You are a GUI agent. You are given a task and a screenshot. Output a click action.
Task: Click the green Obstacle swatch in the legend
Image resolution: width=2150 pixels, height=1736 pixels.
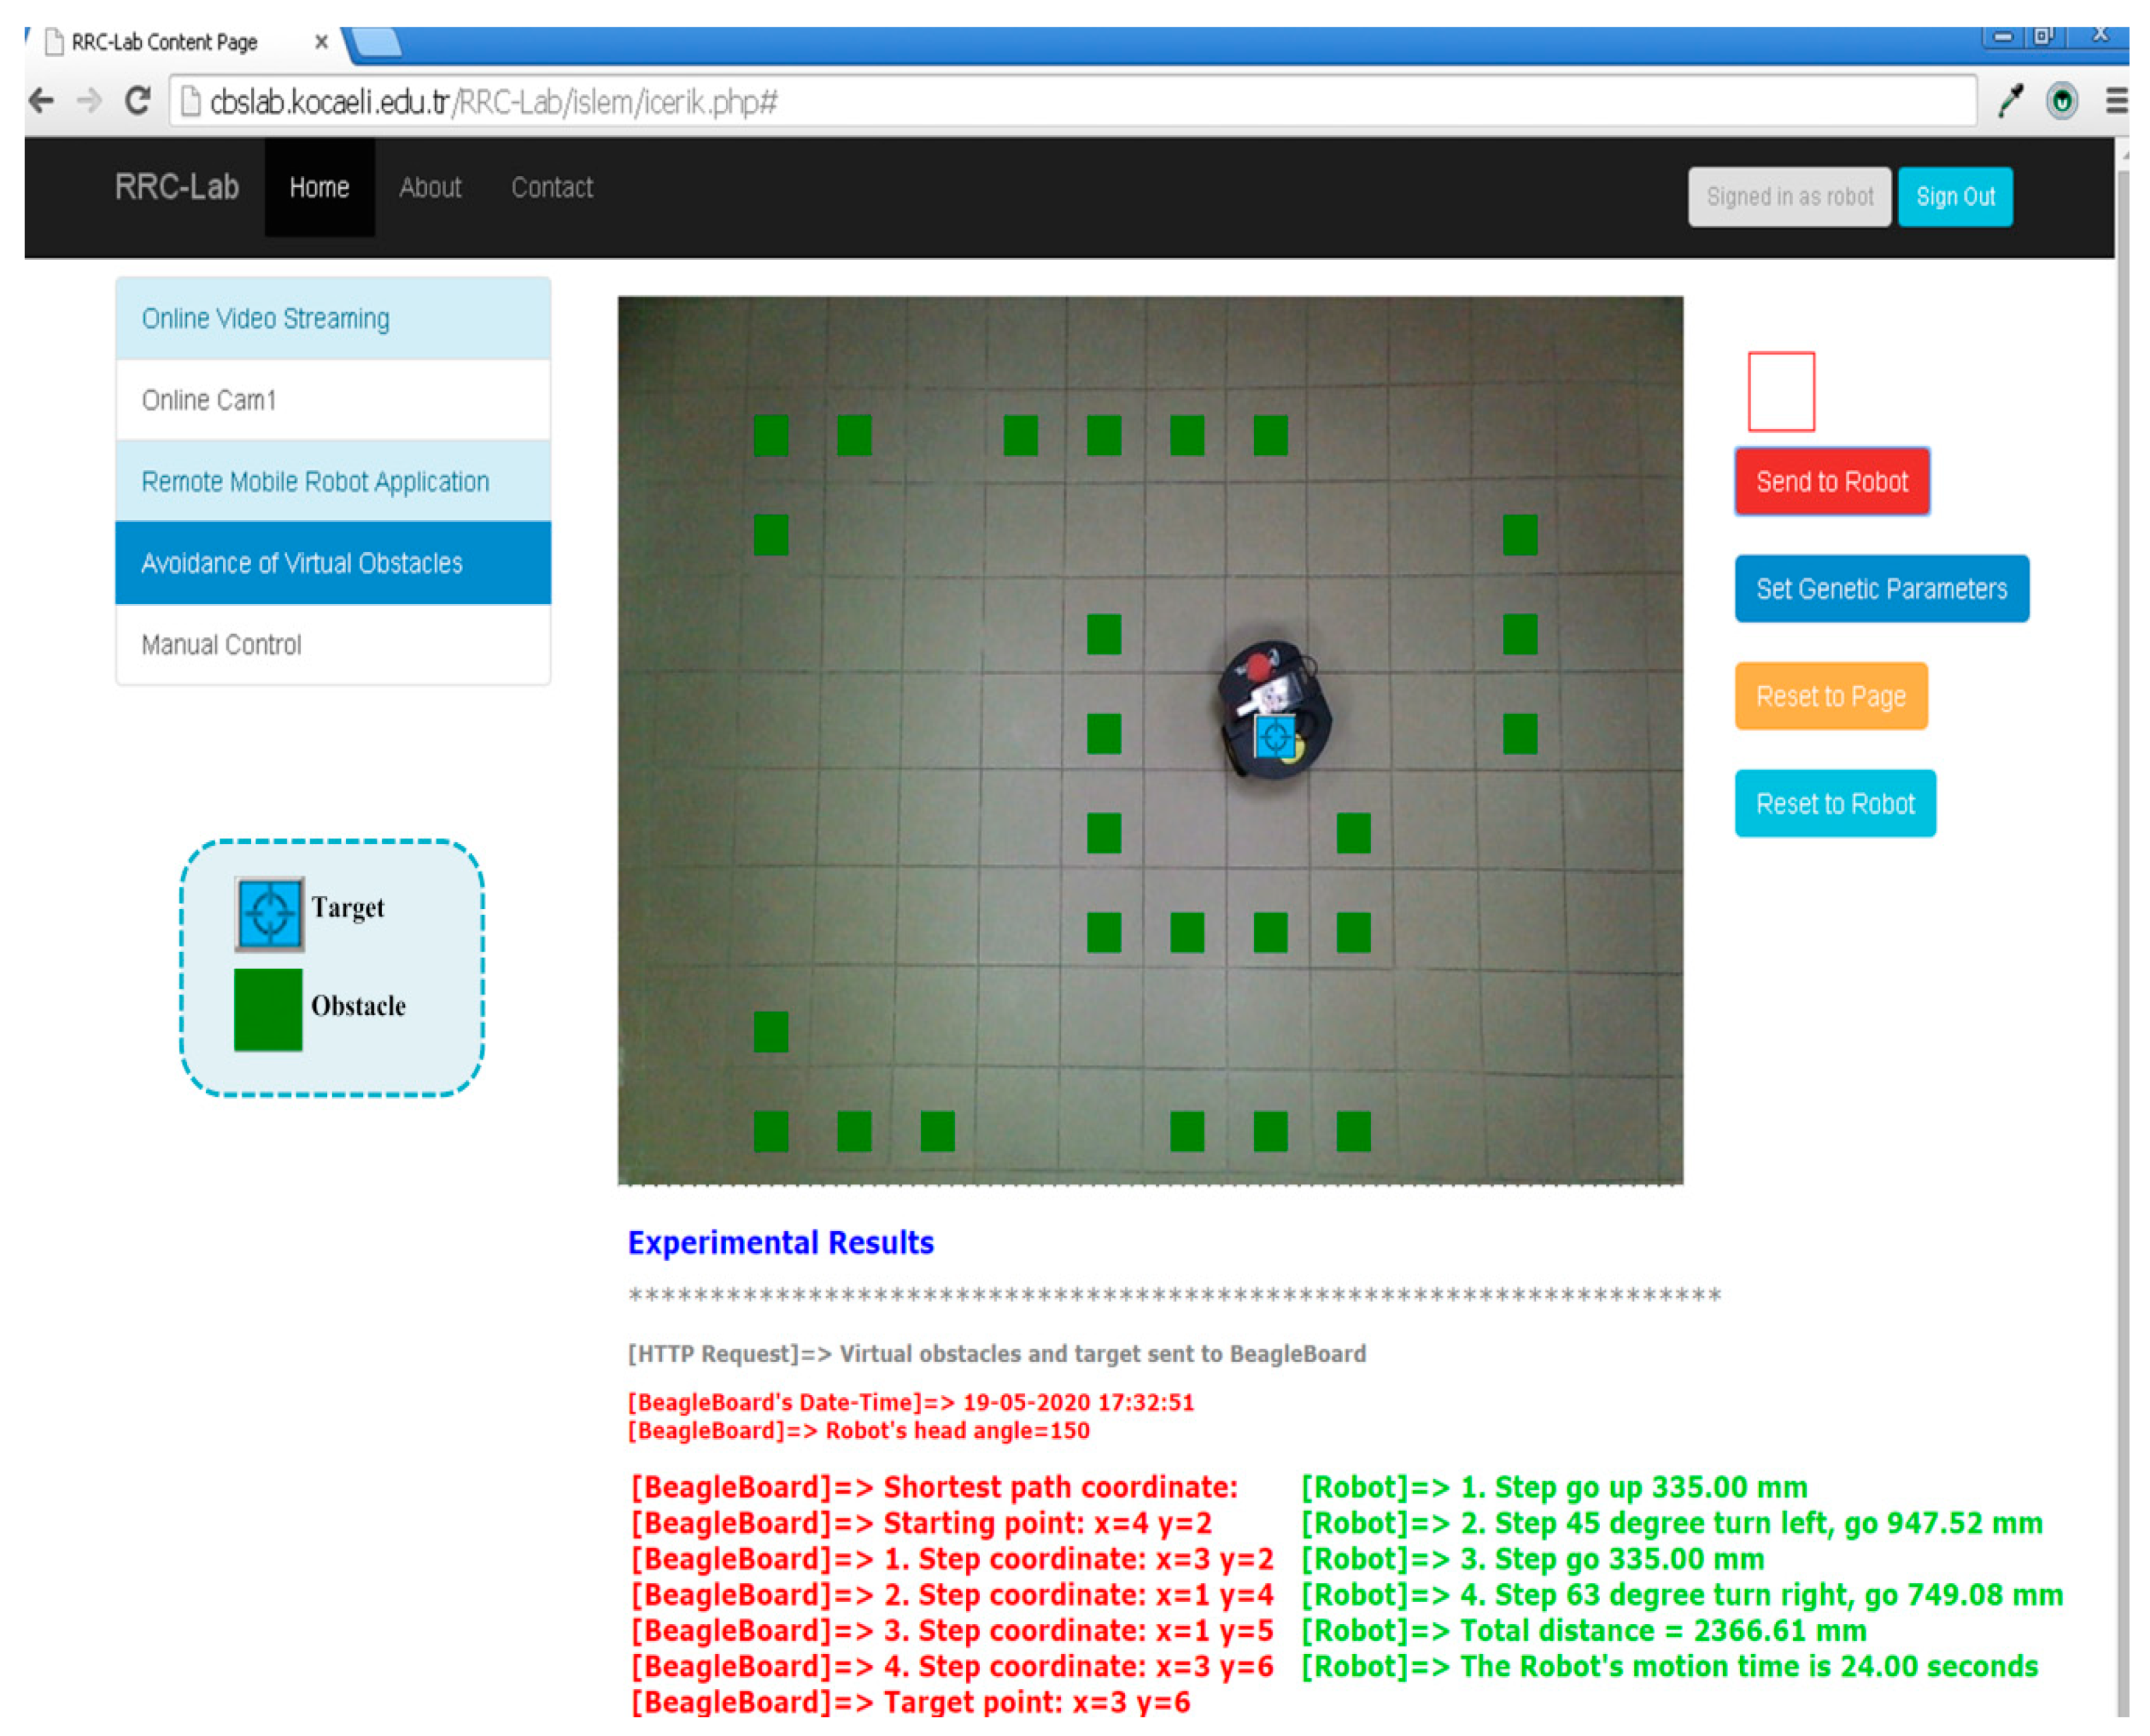[x=268, y=1010]
